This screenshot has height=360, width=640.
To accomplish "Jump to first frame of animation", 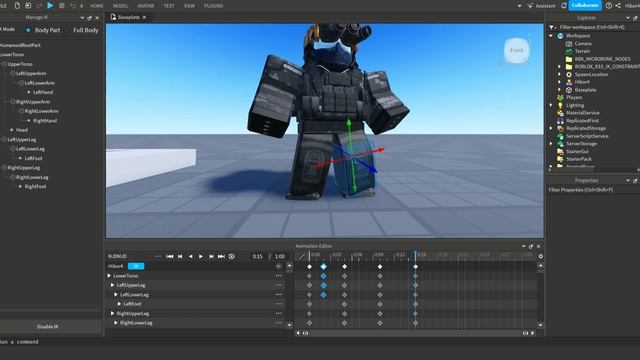I will point(170,256).
